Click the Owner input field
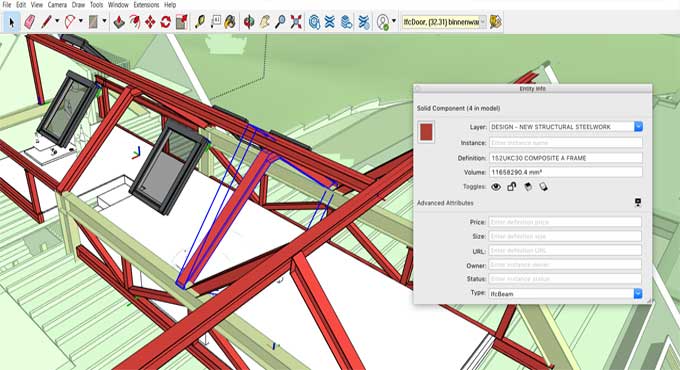Image resolution: width=680 pixels, height=370 pixels. click(565, 265)
